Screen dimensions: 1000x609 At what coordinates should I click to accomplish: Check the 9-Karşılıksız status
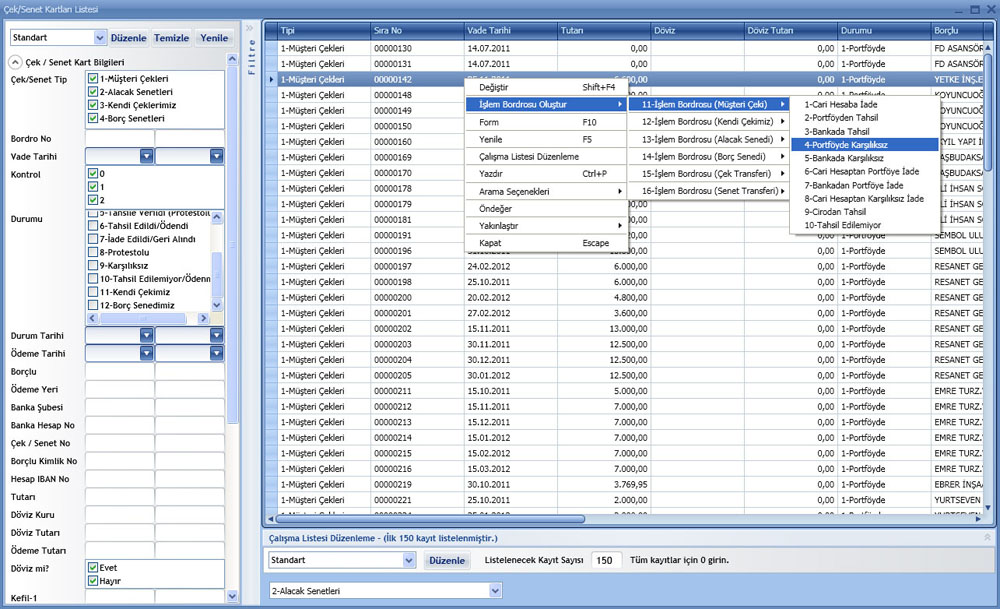pyautogui.click(x=93, y=265)
